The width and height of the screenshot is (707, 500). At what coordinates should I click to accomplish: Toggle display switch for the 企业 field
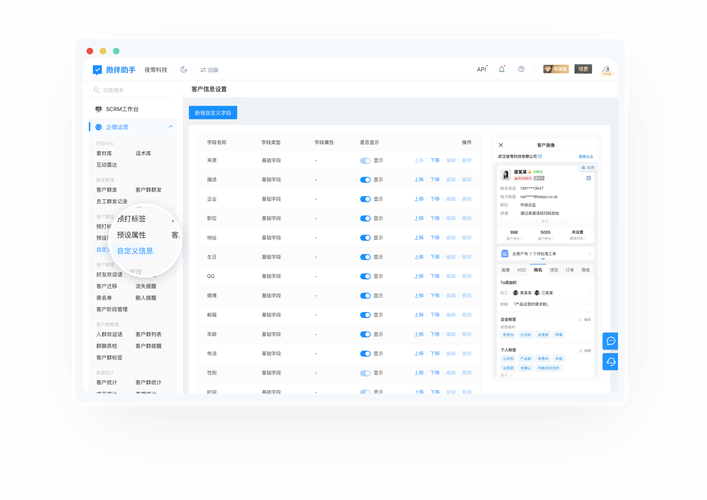365,199
